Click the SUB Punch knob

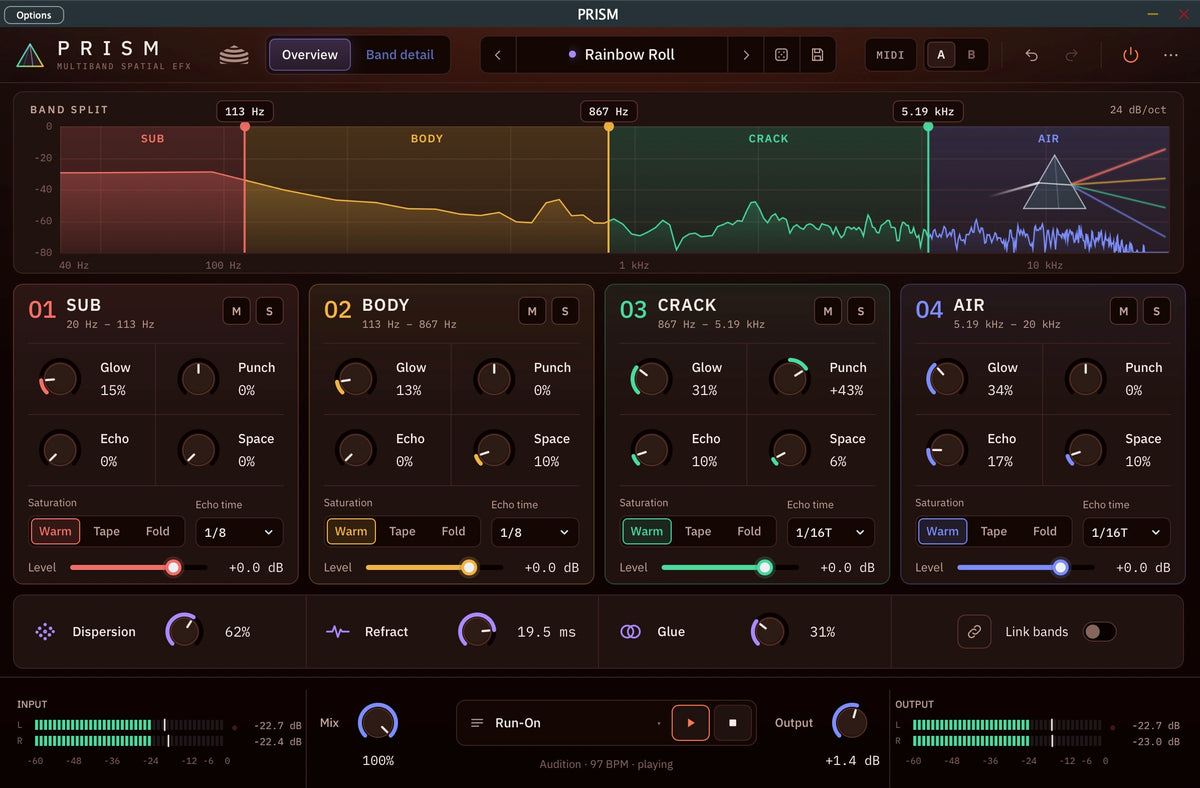198,378
